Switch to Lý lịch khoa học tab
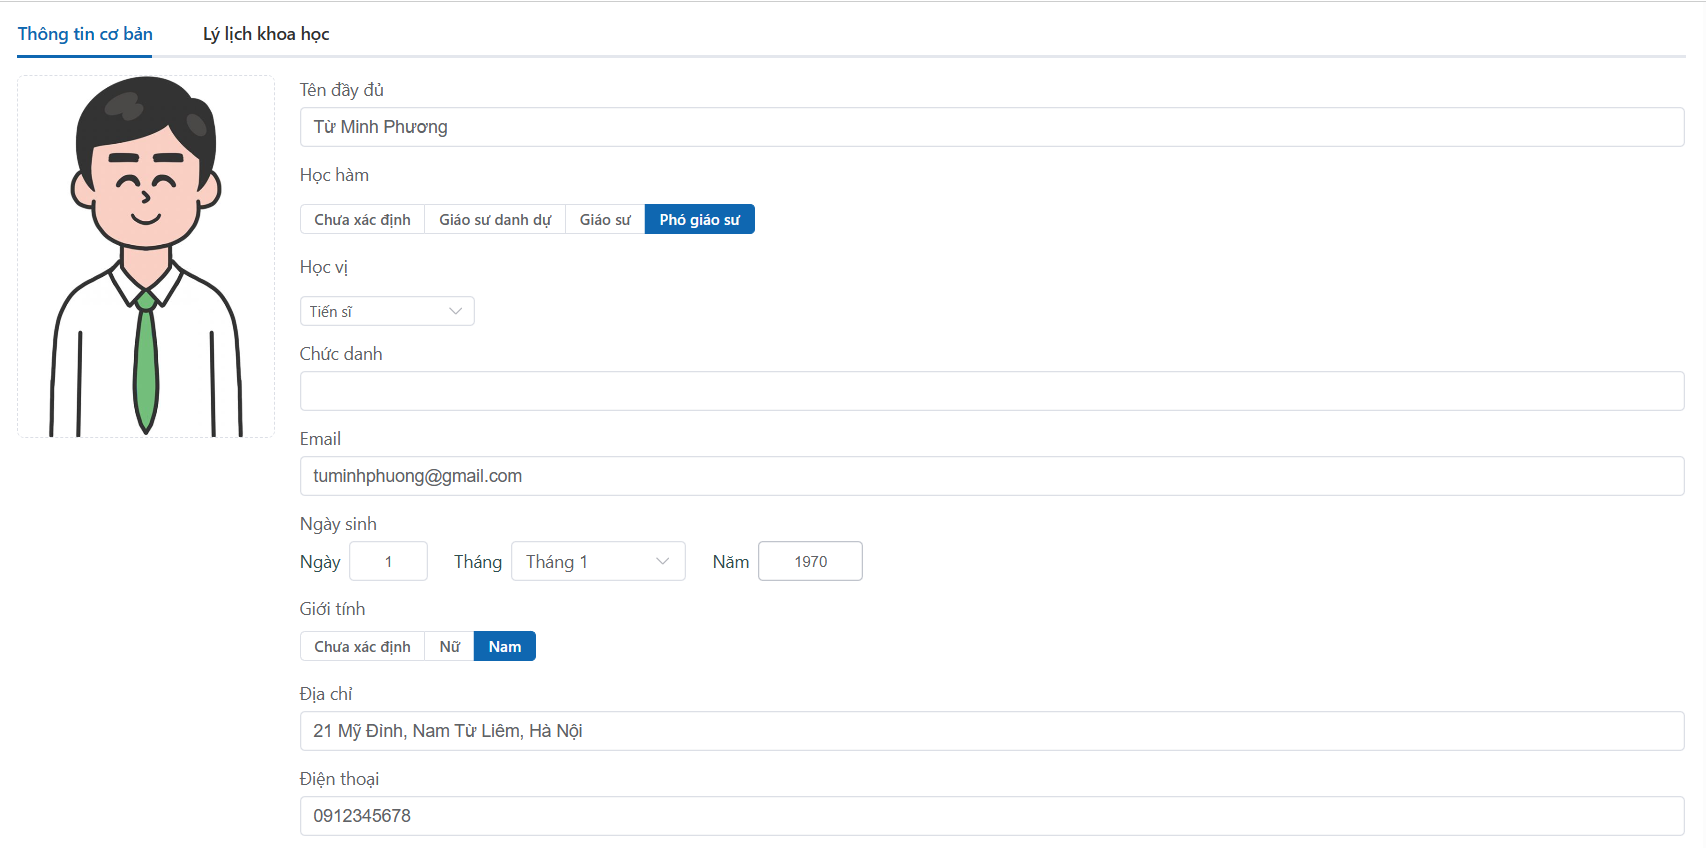1706x848 pixels. [266, 34]
